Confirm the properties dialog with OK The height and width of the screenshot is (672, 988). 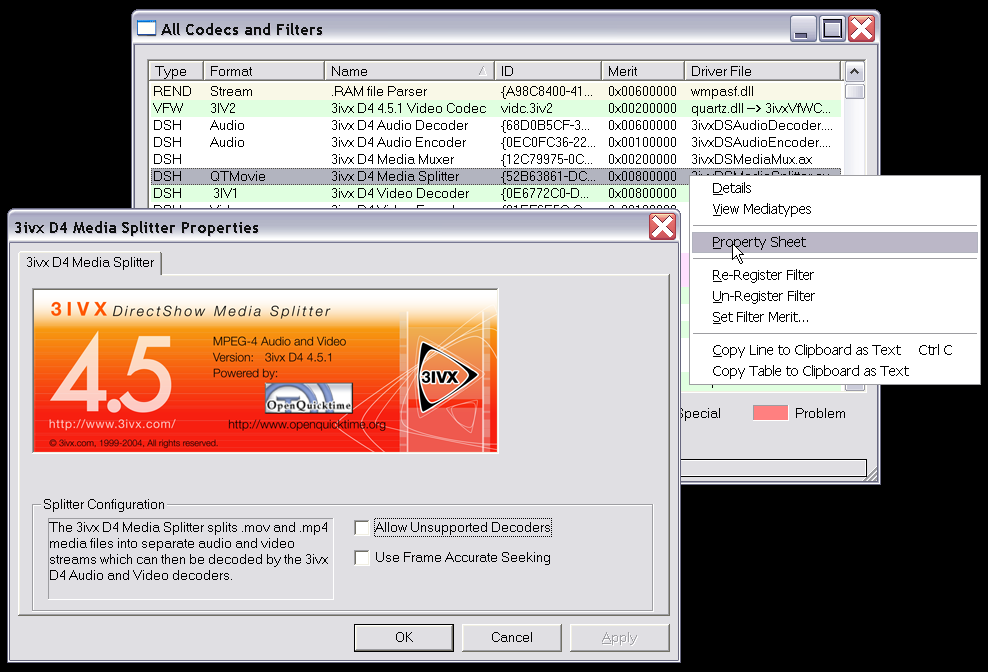point(404,637)
